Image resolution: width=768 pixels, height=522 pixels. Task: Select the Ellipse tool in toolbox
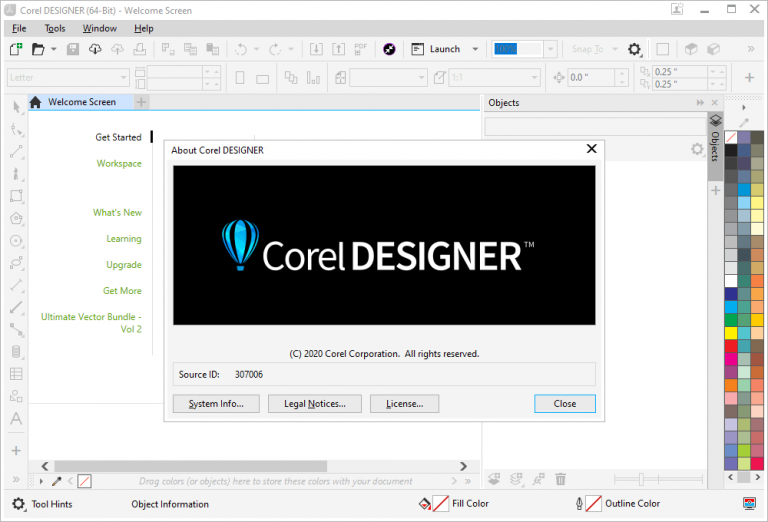point(16,241)
